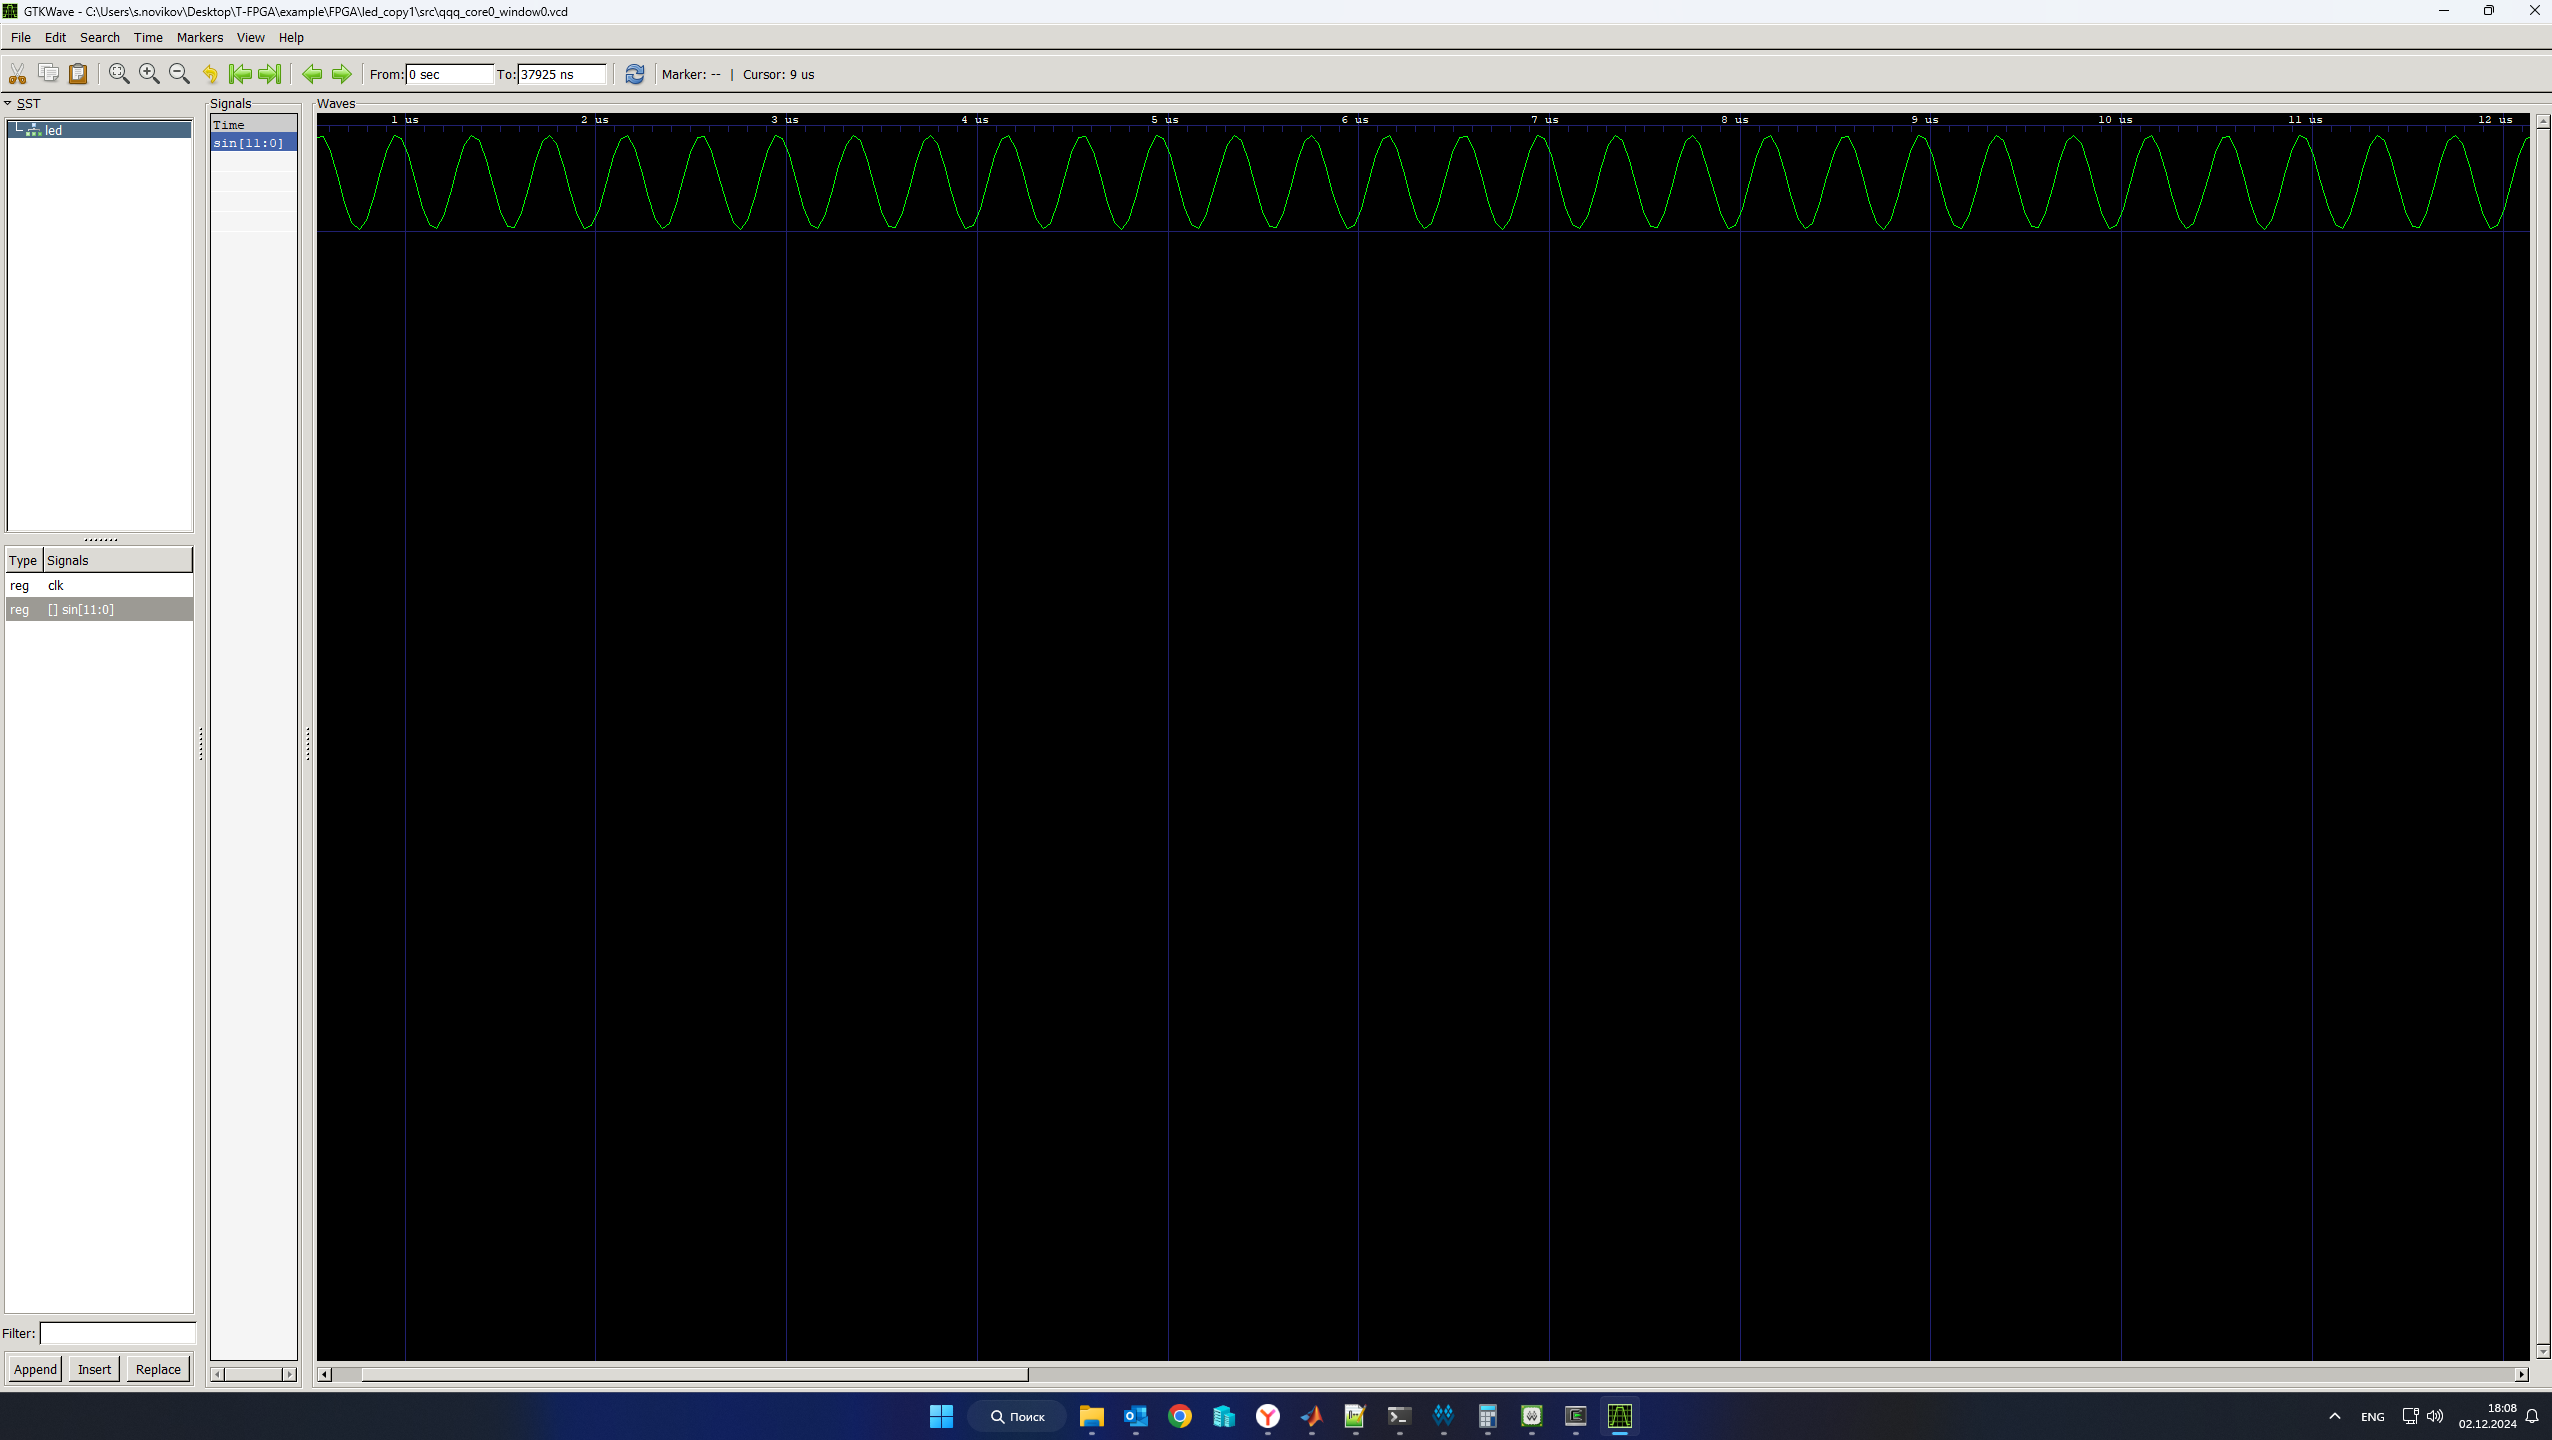Find next edge with right green arrow

(342, 74)
